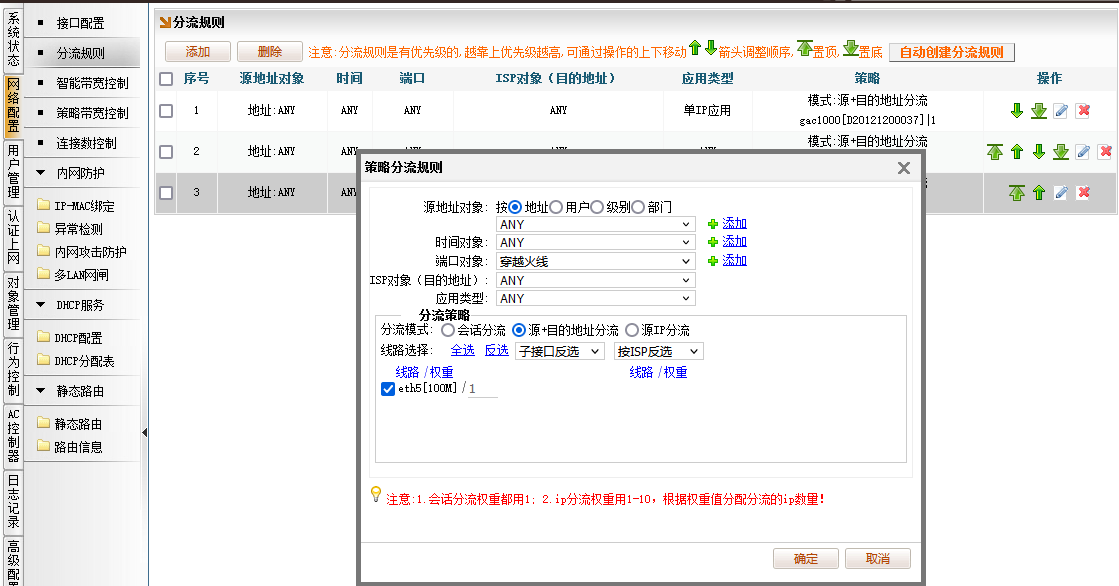Switch to the 日志记录 vertical tab

(x=13, y=502)
